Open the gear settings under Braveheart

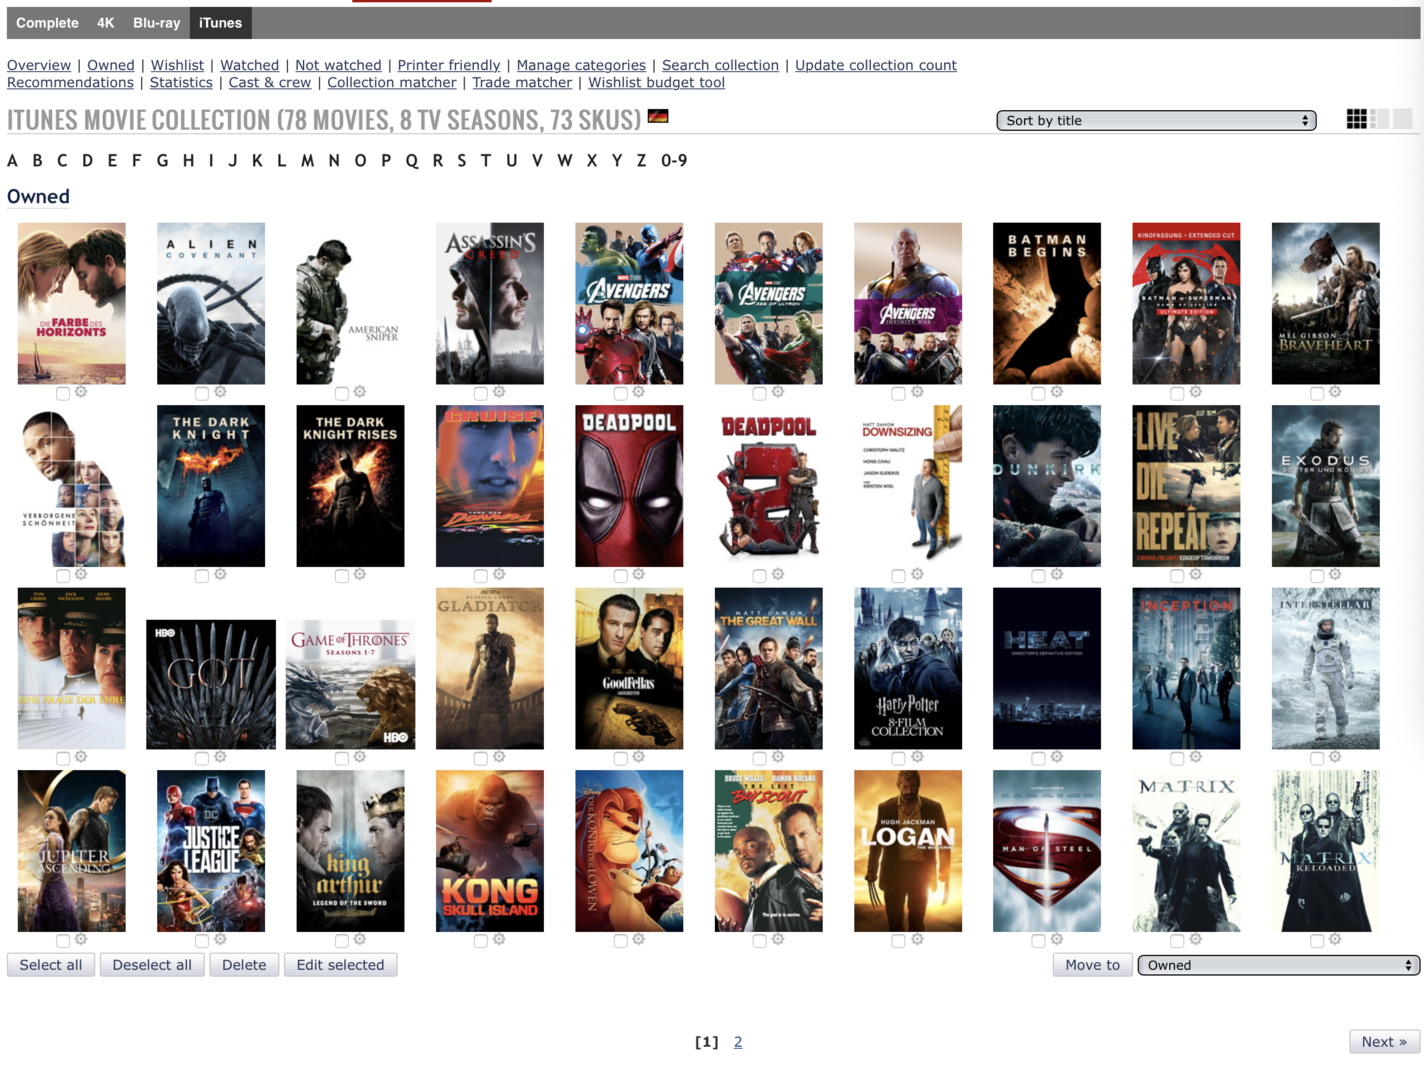1335,392
